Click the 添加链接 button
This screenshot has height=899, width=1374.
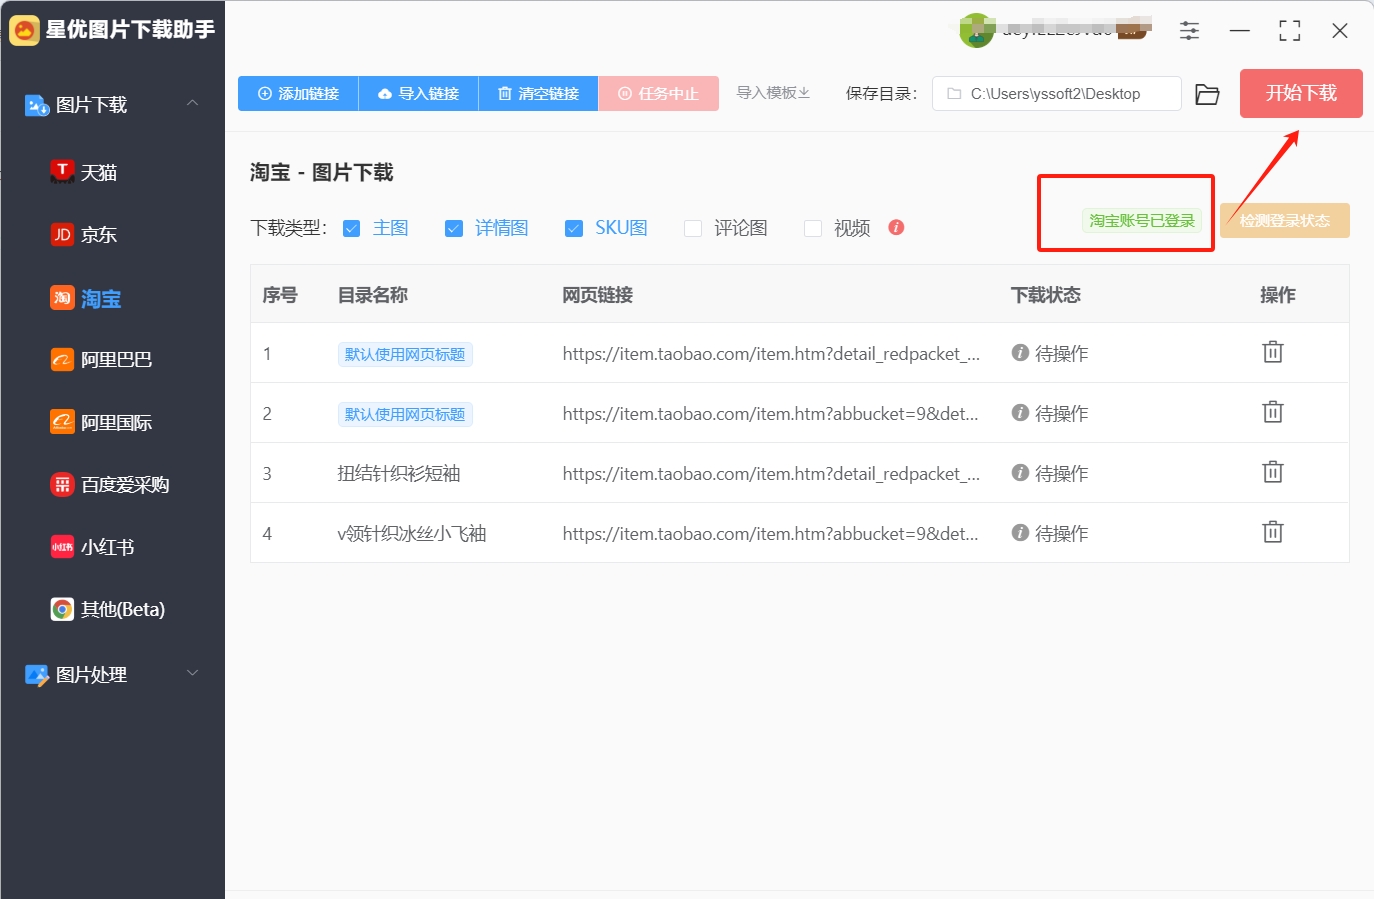tap(298, 93)
